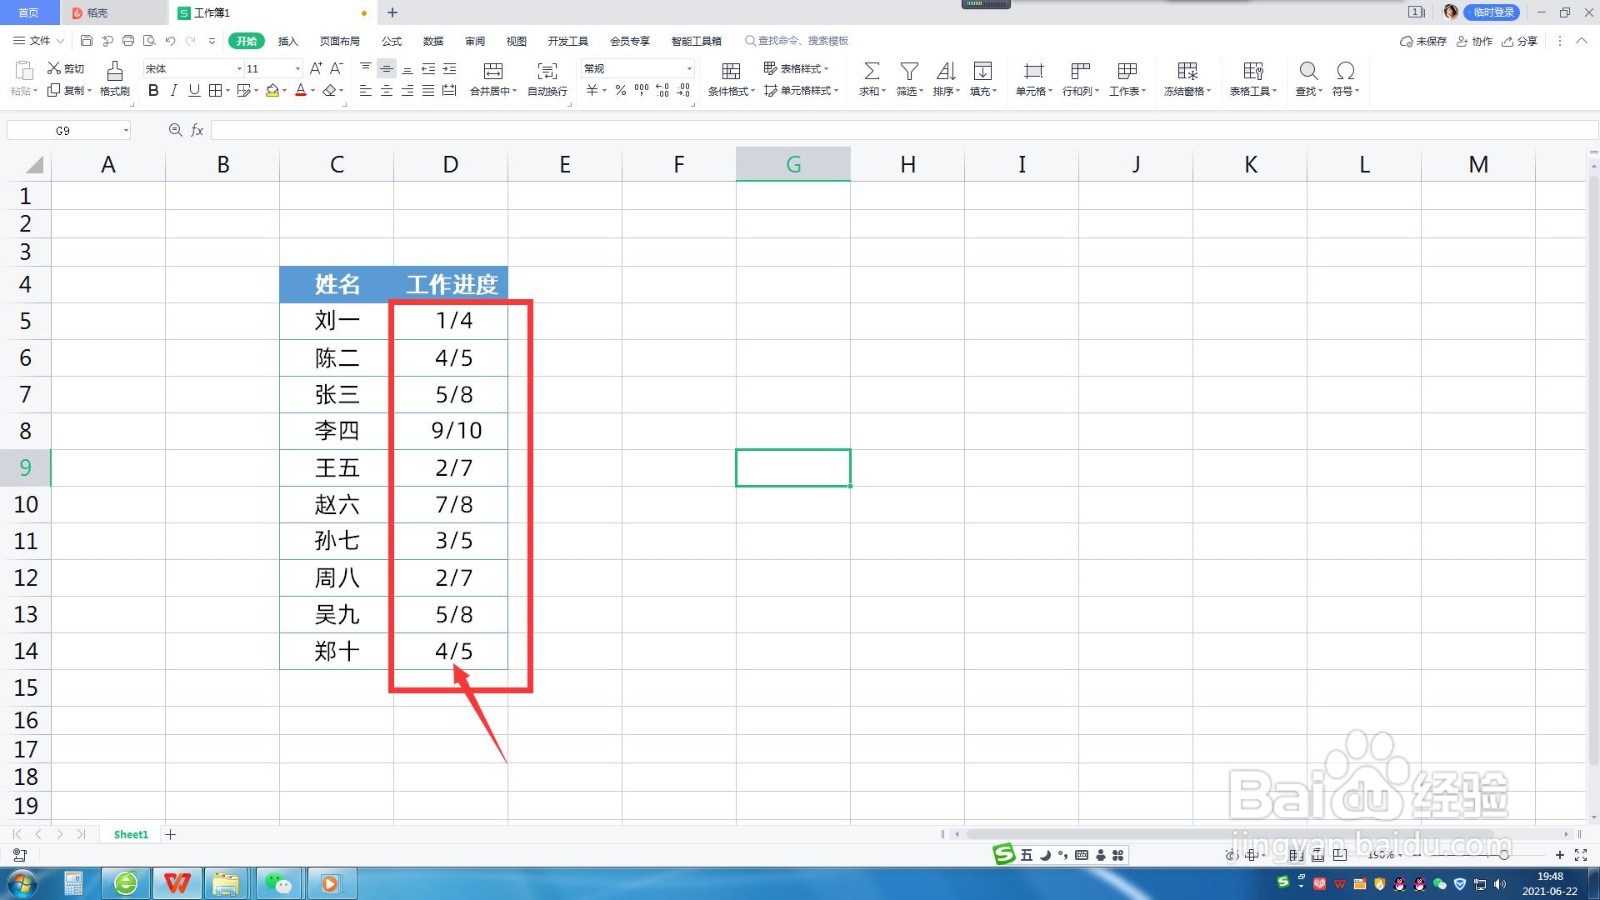Switch to page layout view in status bar

[x=1318, y=855]
